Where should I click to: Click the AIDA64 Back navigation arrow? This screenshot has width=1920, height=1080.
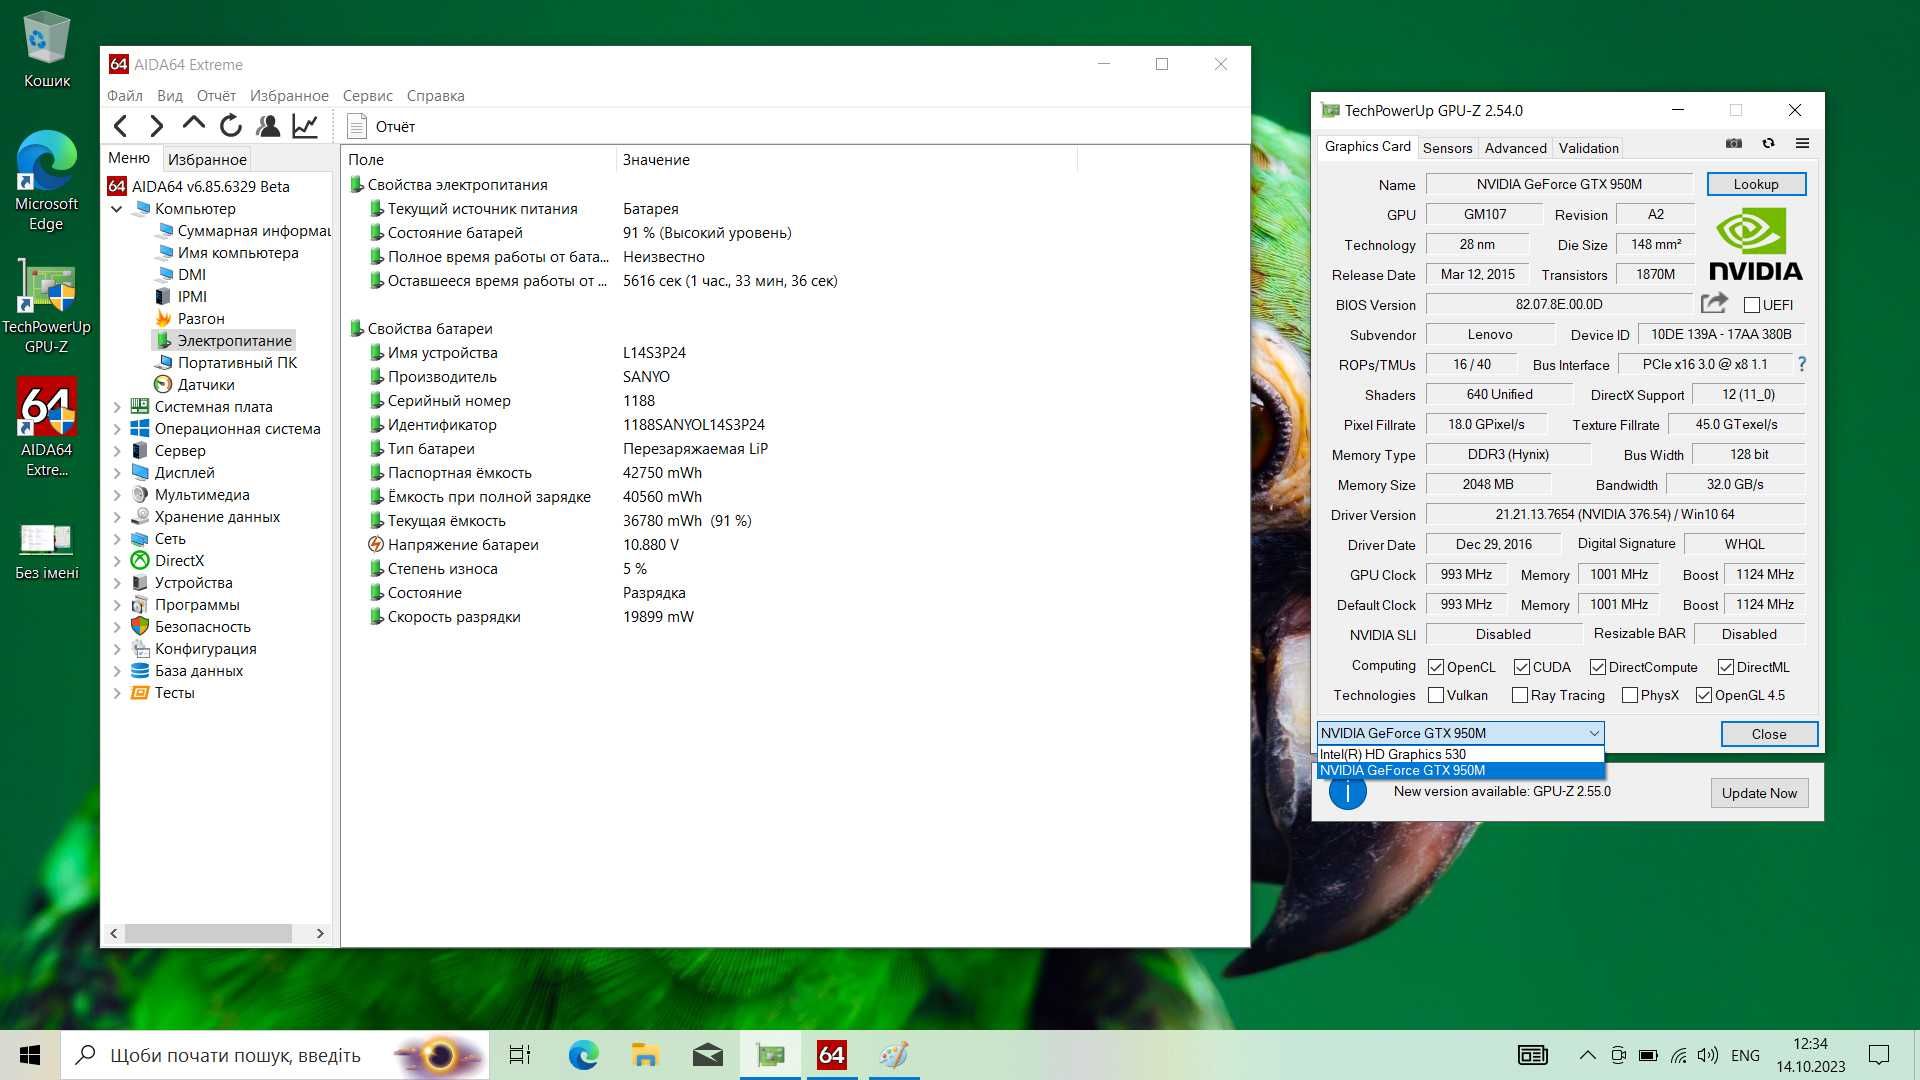(x=120, y=126)
